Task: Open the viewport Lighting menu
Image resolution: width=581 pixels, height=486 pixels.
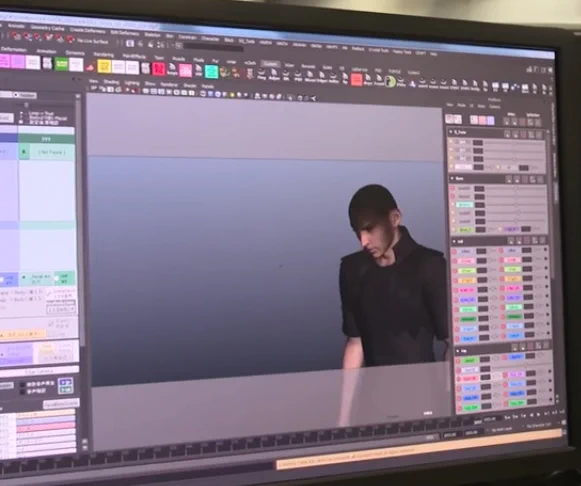Action: point(132,83)
